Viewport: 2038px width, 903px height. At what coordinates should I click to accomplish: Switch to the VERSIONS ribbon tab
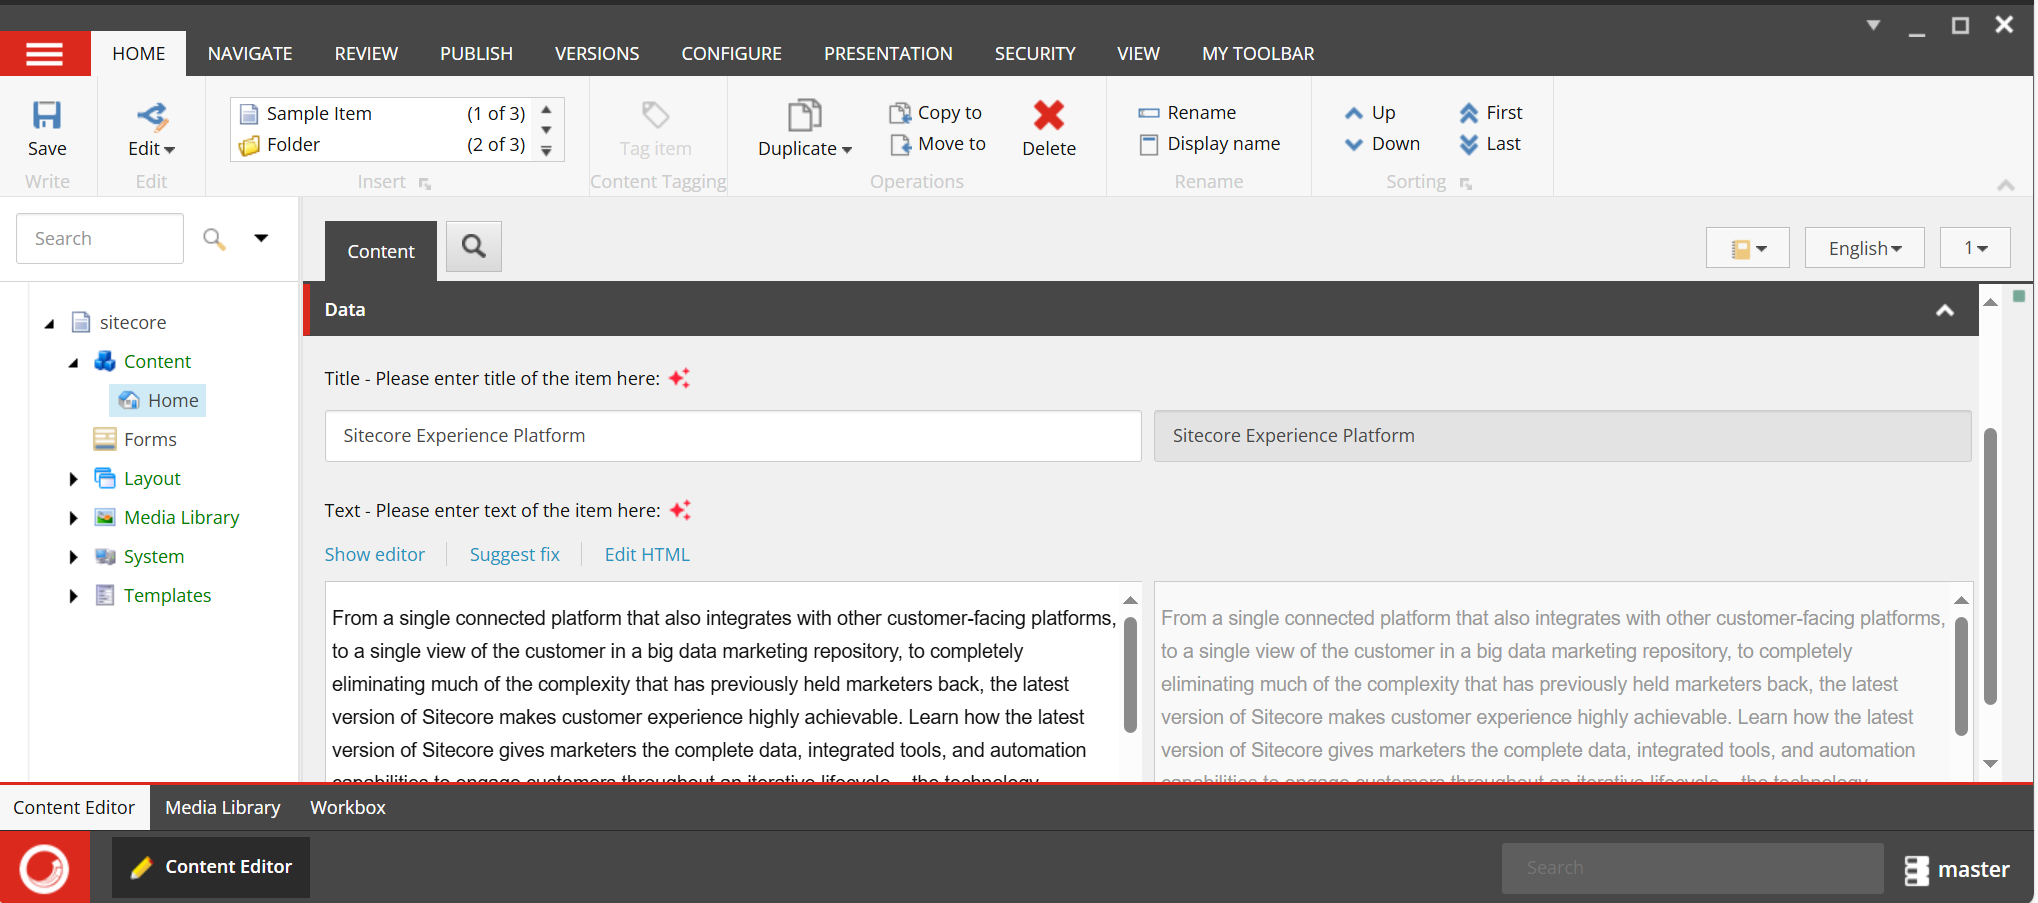pyautogui.click(x=597, y=54)
